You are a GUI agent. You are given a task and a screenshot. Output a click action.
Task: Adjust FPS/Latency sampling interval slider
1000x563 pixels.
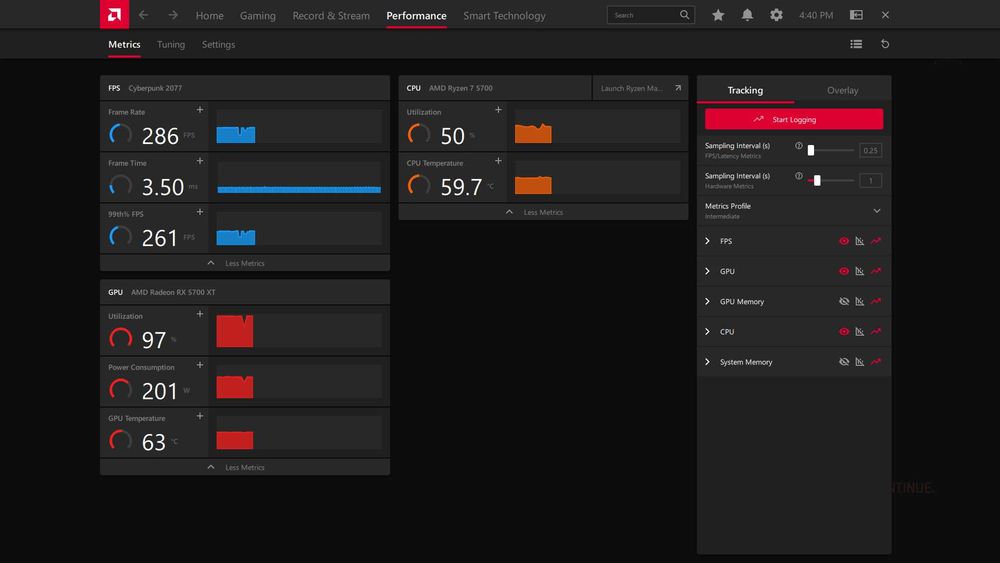point(830,150)
